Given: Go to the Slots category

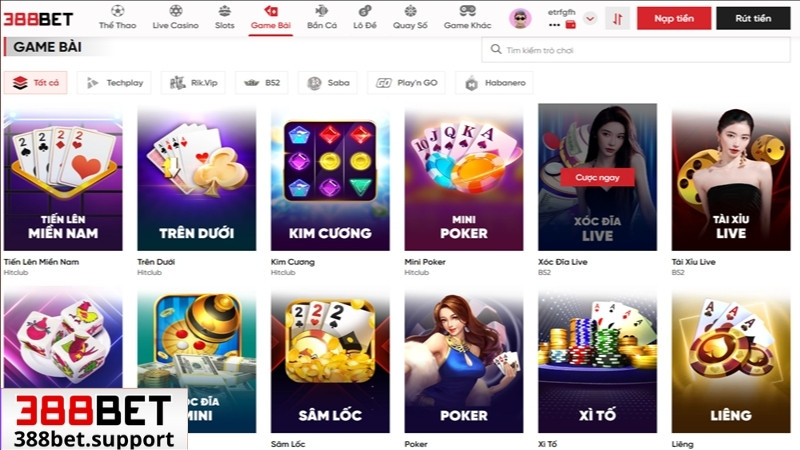Looking at the screenshot, I should click(224, 18).
